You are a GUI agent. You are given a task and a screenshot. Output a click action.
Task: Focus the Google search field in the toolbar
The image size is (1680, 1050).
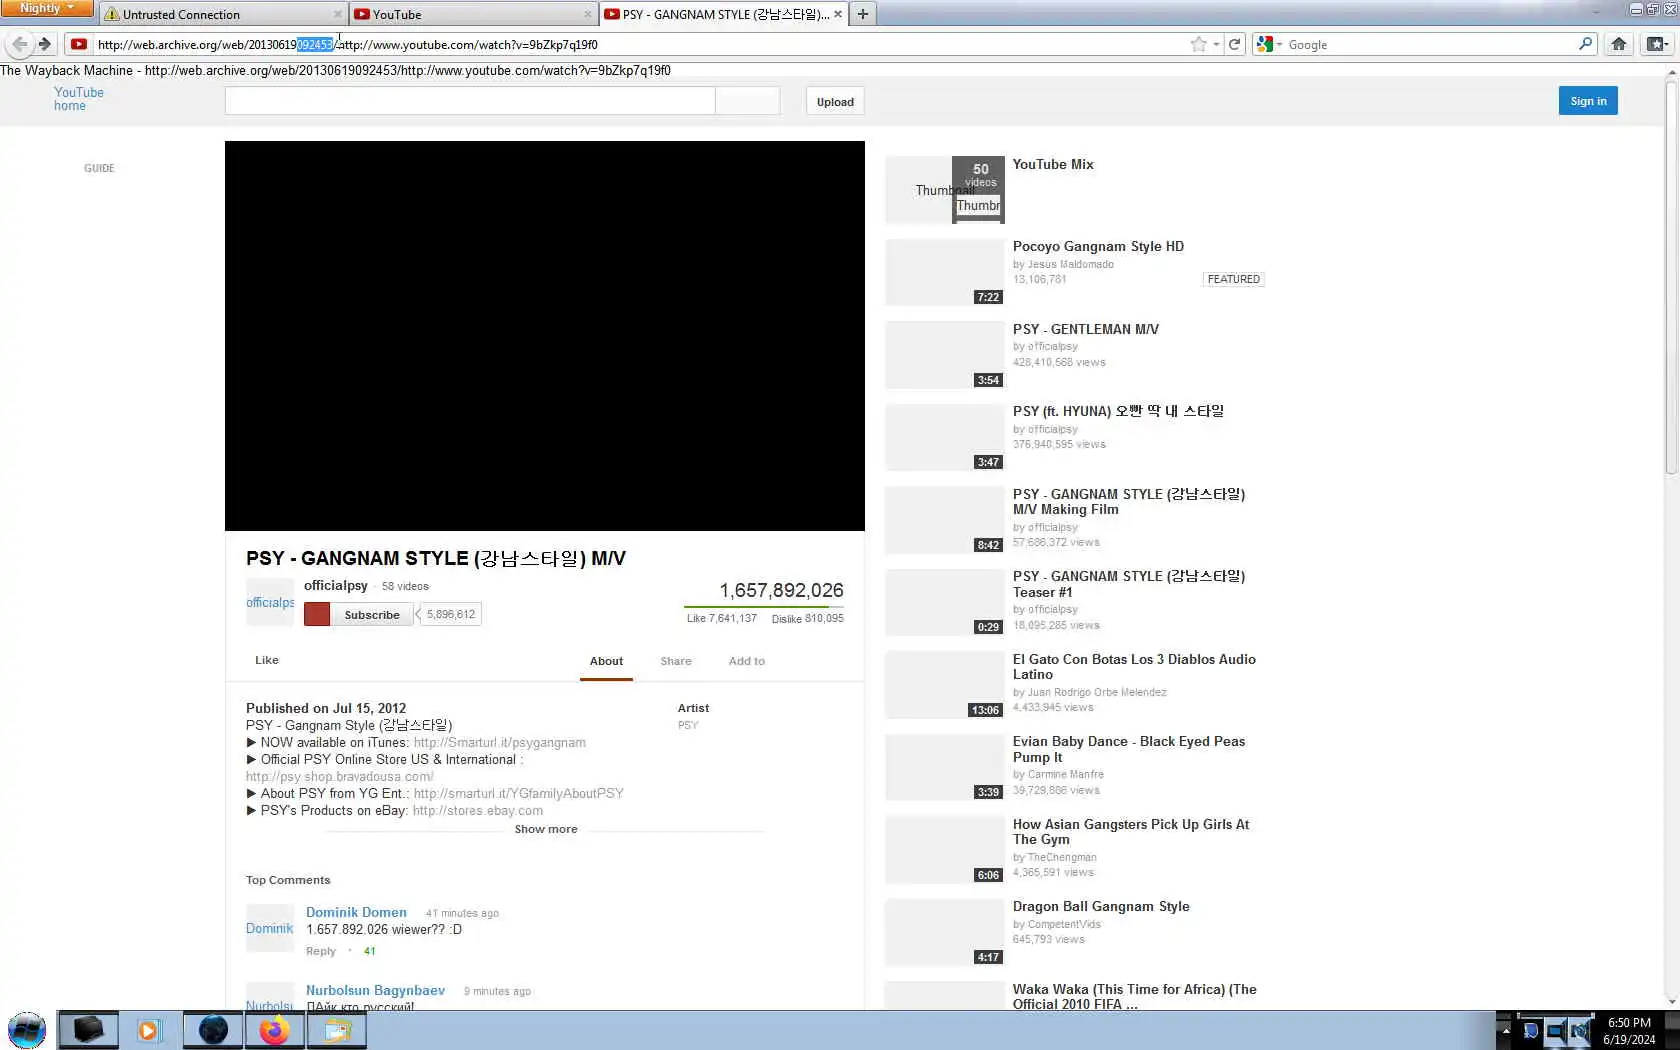coord(1430,44)
